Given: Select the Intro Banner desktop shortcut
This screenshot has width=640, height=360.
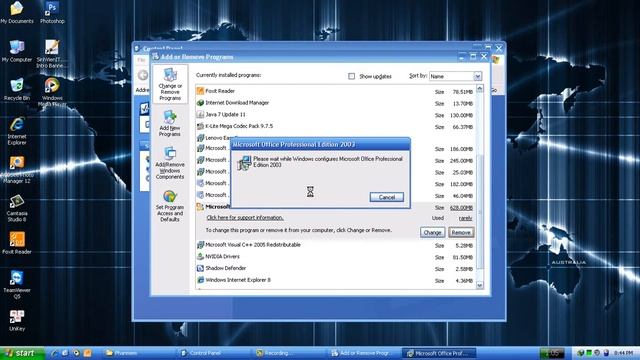Looking at the screenshot, I should click(x=52, y=53).
